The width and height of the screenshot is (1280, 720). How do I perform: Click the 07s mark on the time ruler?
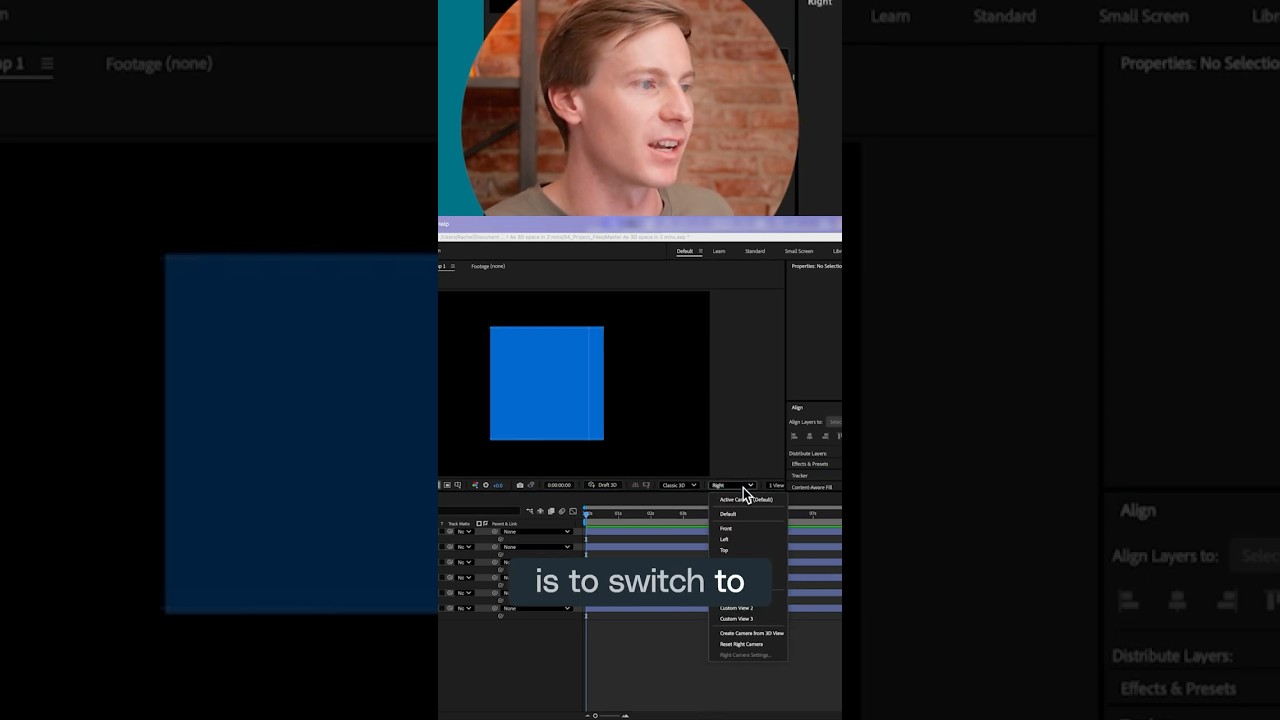[813, 513]
